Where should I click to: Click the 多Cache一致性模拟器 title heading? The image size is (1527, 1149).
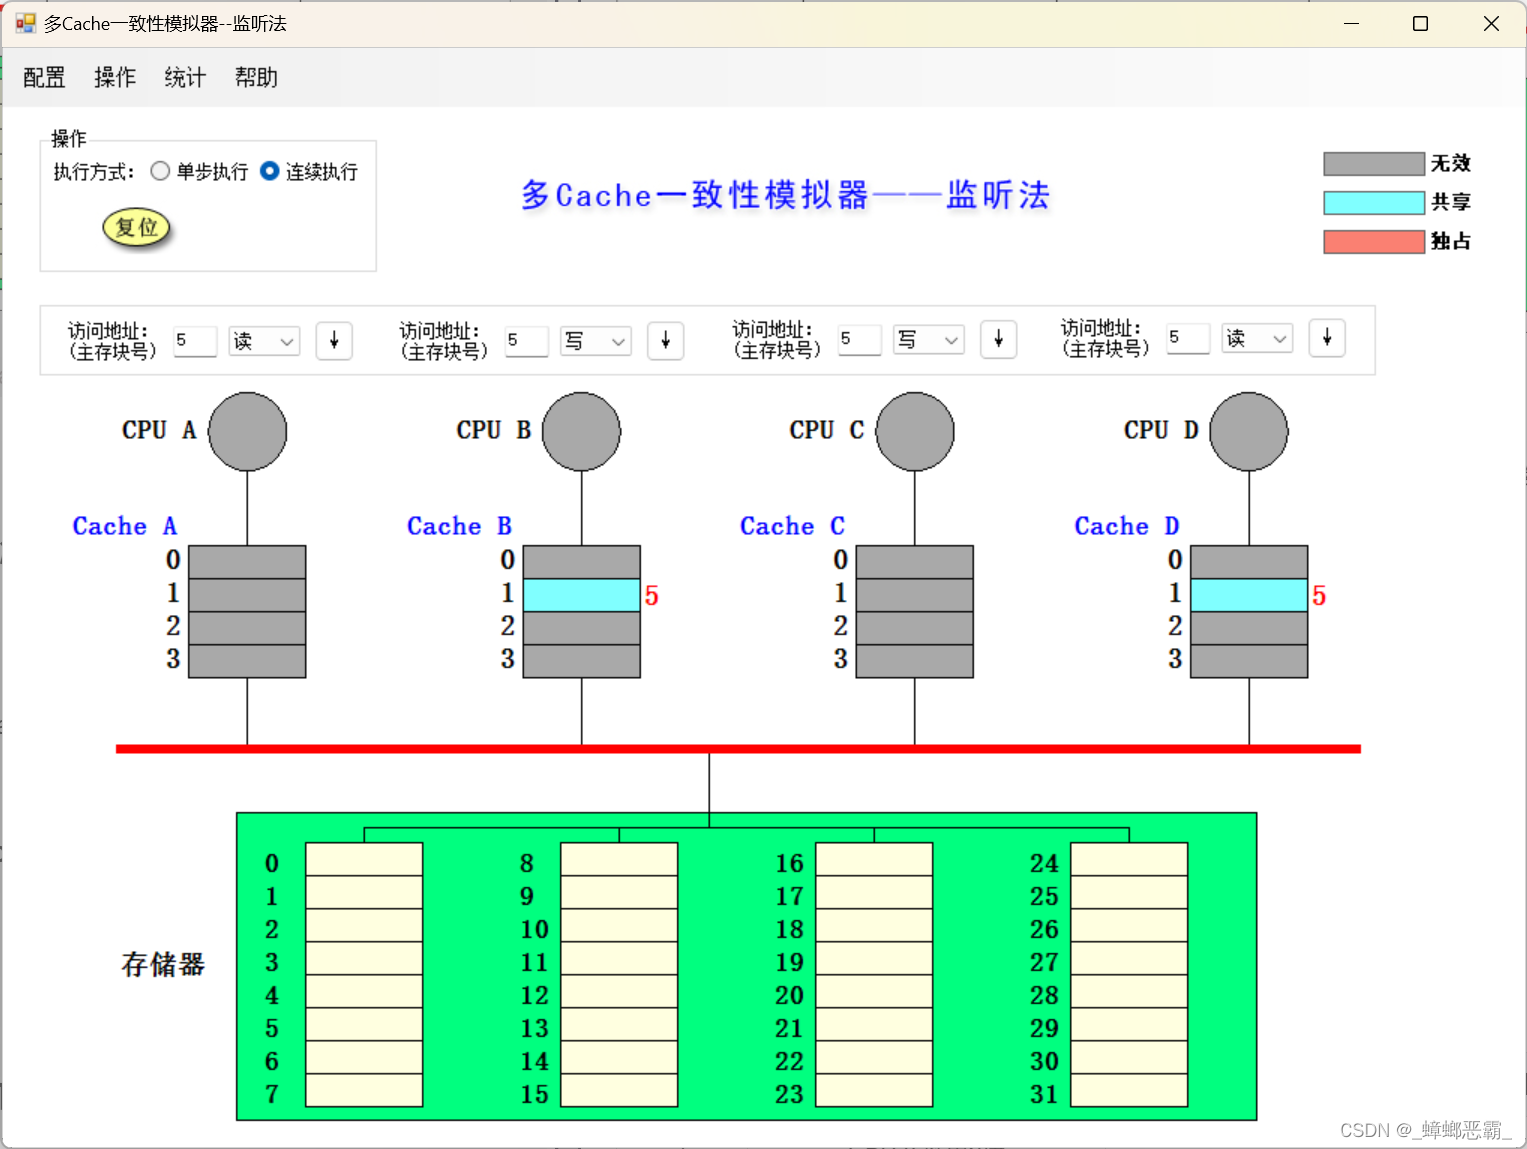pyautogui.click(x=786, y=195)
